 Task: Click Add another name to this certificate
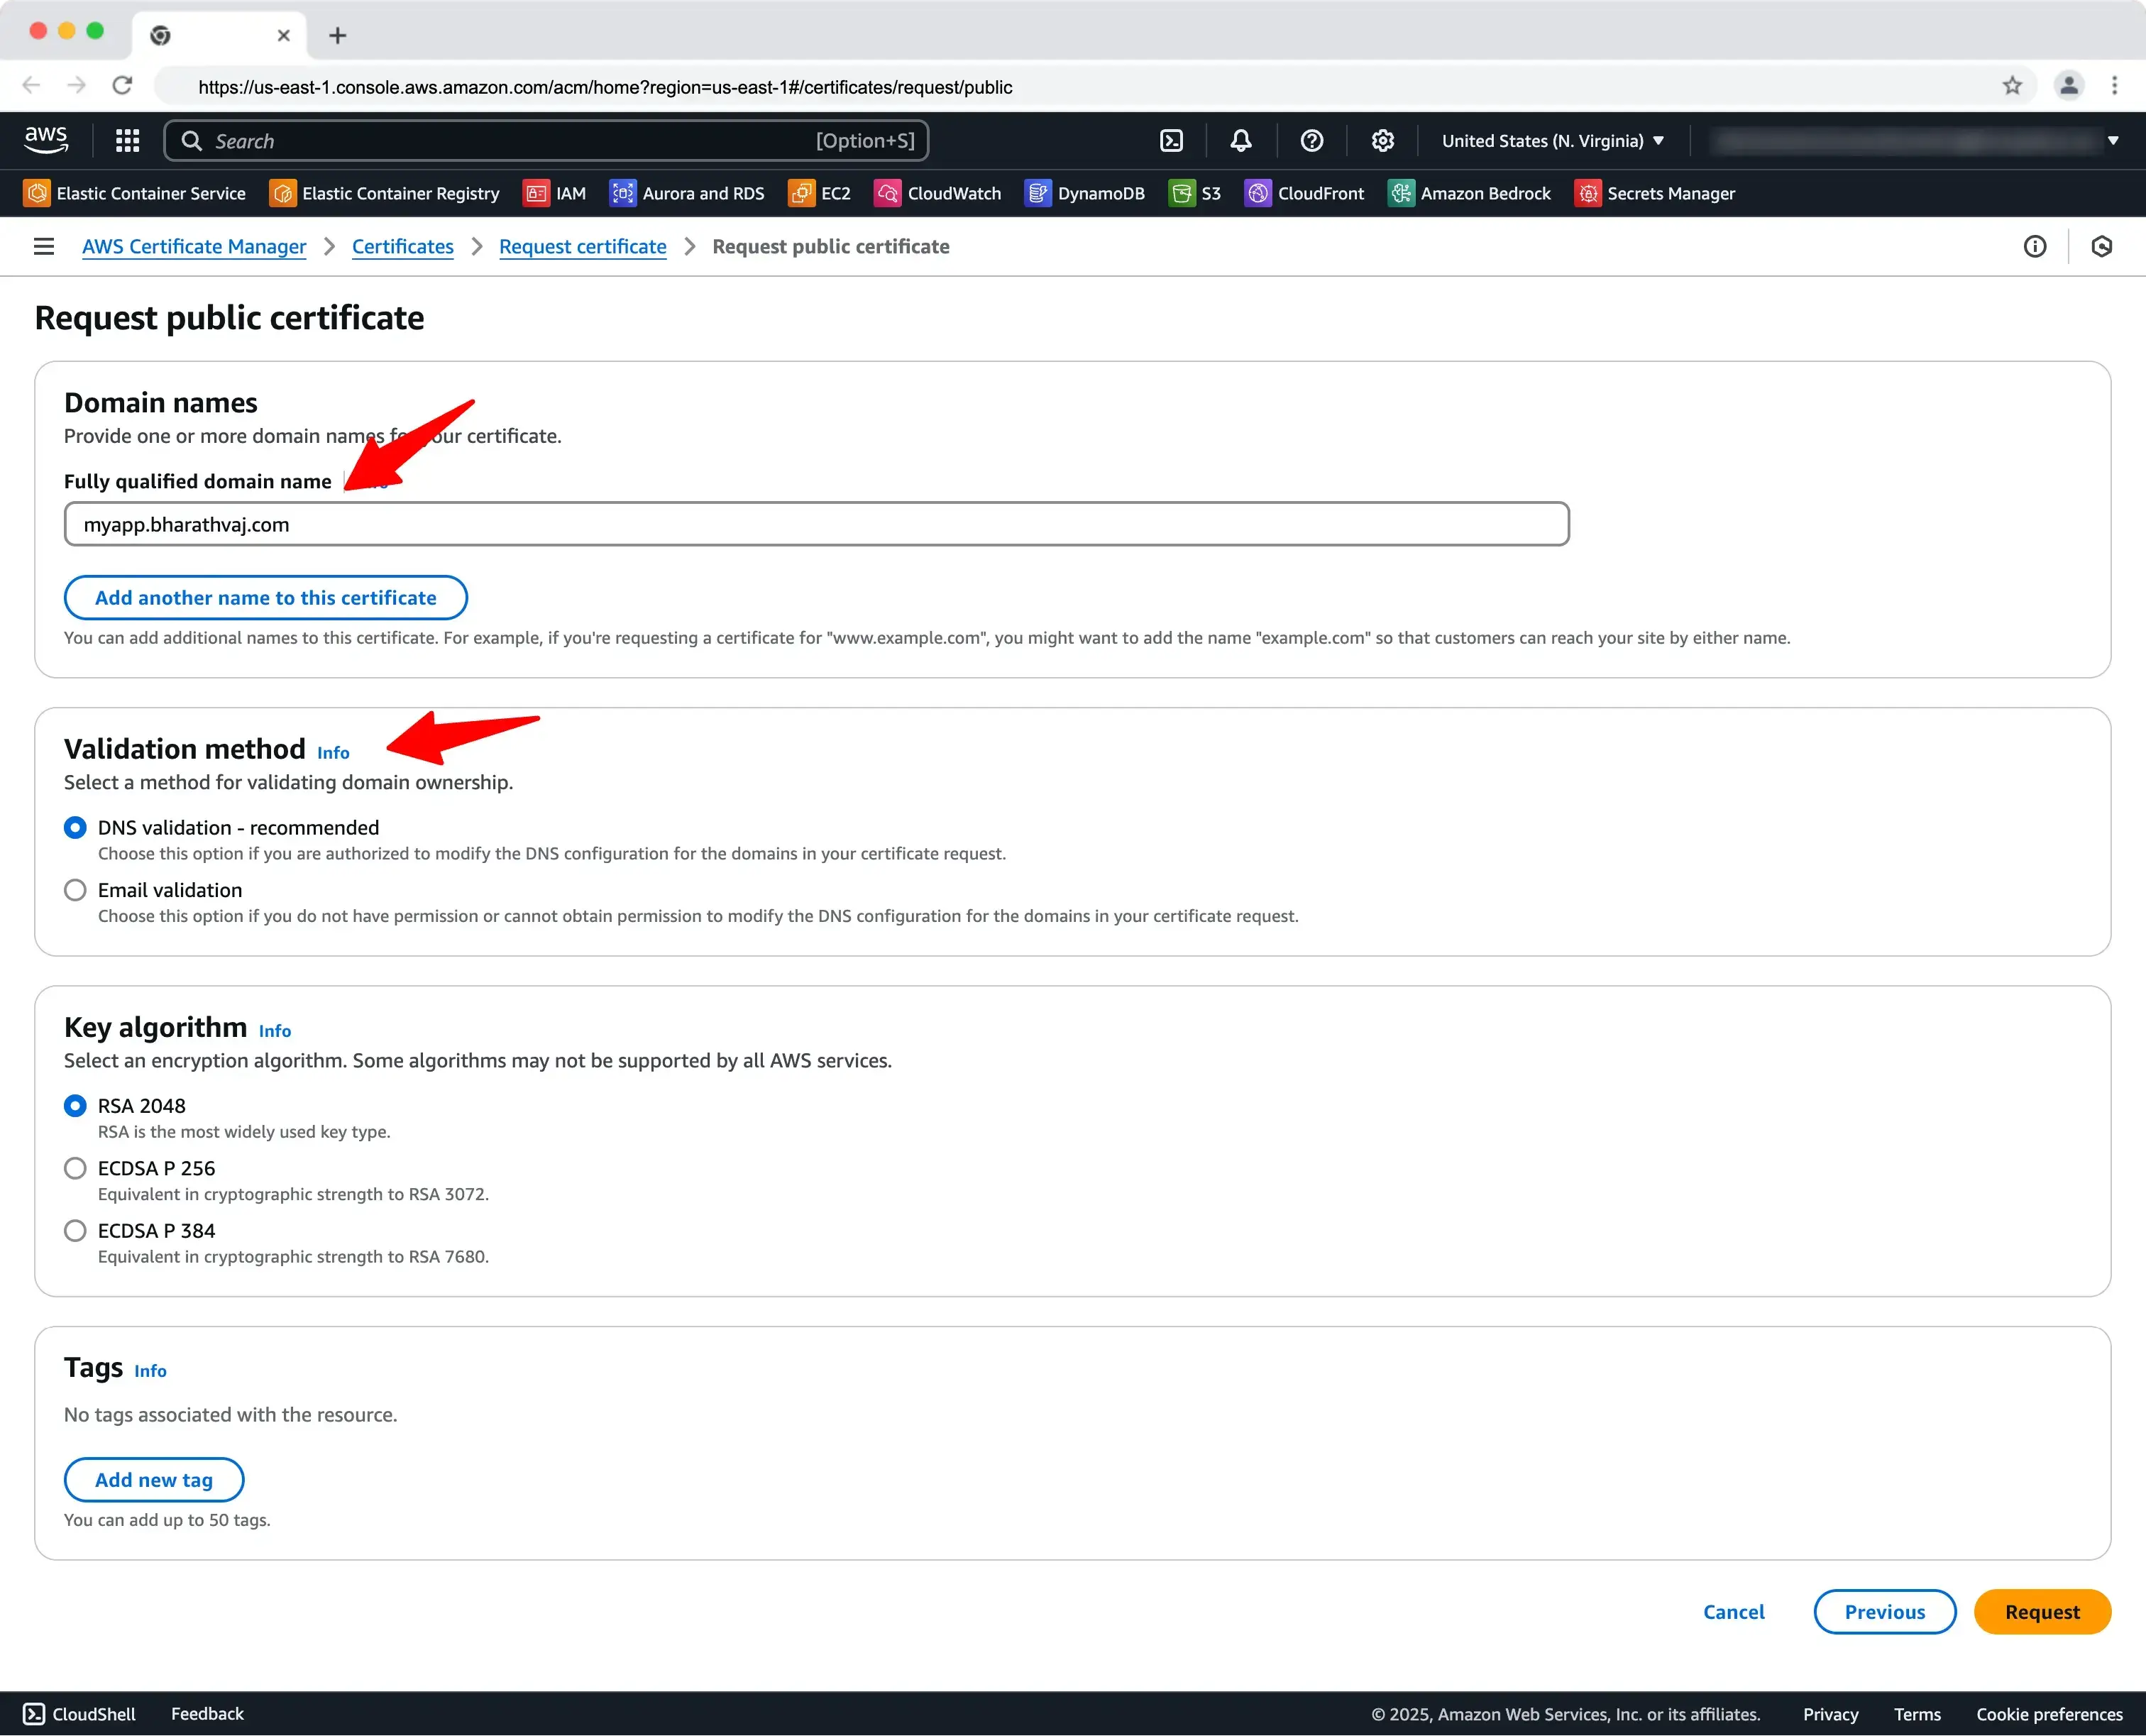[265, 597]
